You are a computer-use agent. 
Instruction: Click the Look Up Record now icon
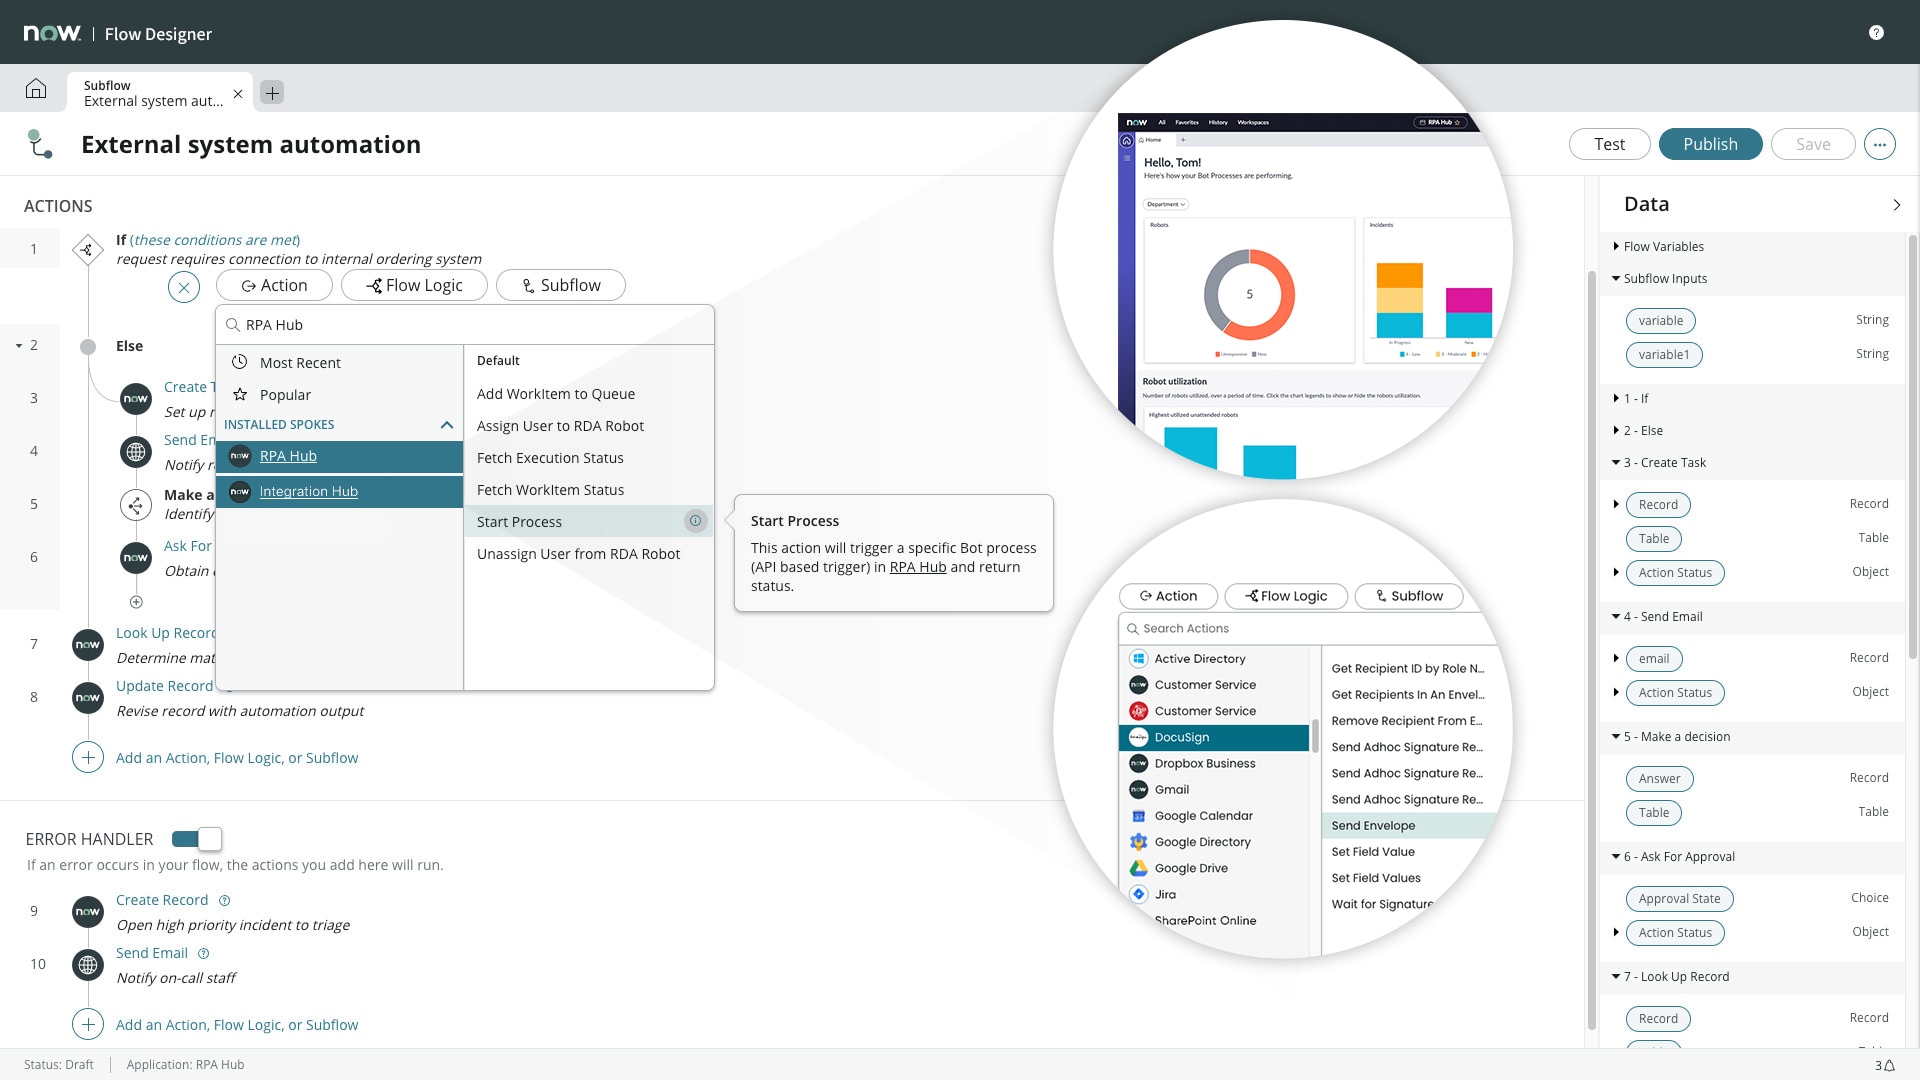pos(88,645)
